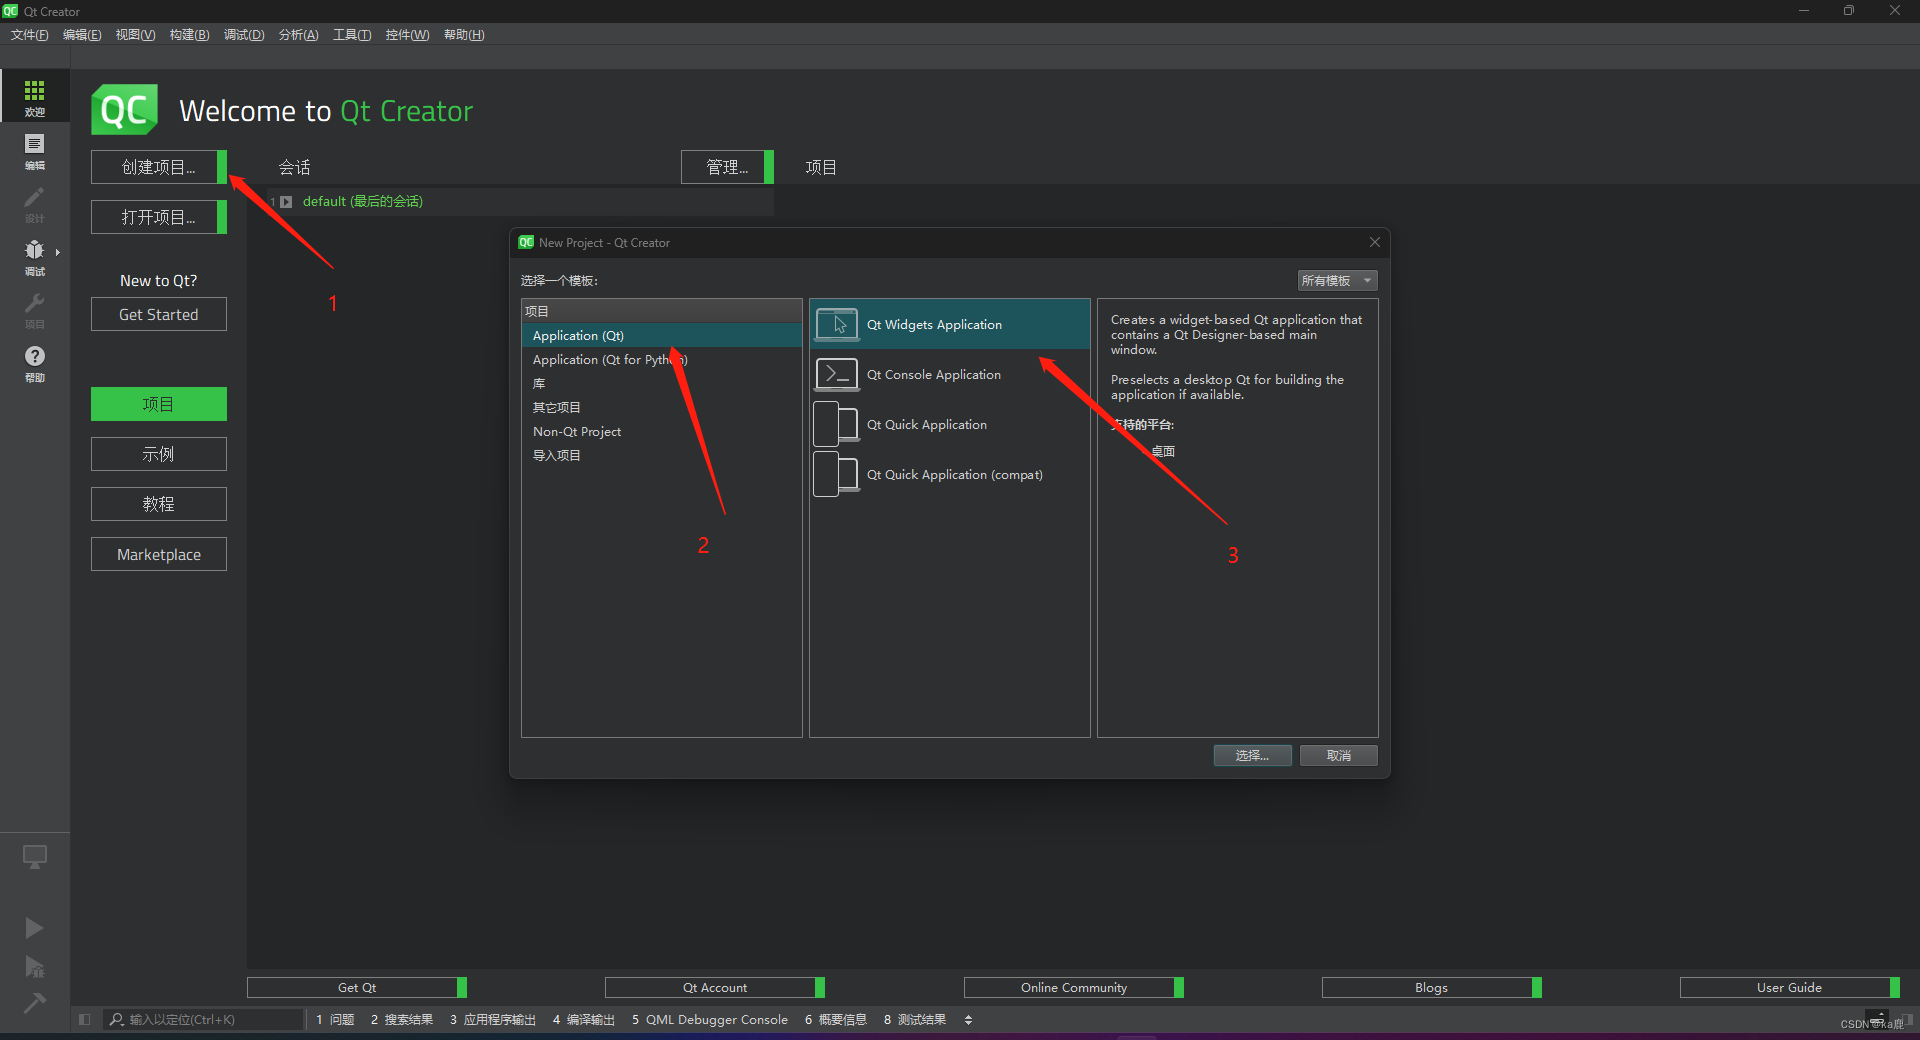This screenshot has width=1920, height=1040.
Task: Click the Qt Console Application template icon
Action: click(837, 374)
